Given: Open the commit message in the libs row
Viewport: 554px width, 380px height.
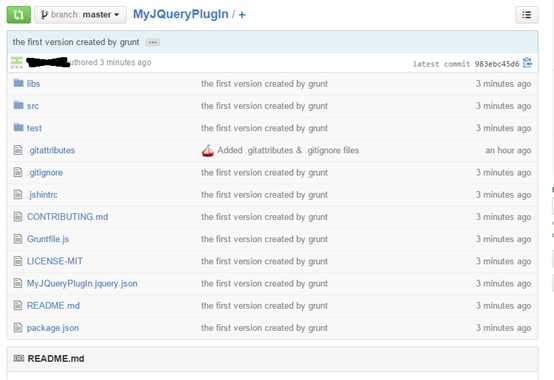Looking at the screenshot, I should (264, 84).
